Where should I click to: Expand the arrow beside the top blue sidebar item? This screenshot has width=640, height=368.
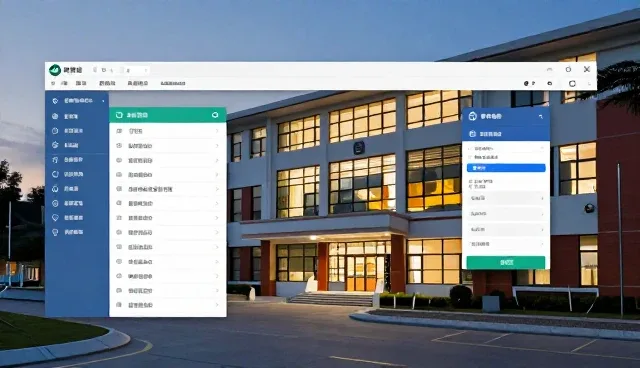click(x=103, y=101)
